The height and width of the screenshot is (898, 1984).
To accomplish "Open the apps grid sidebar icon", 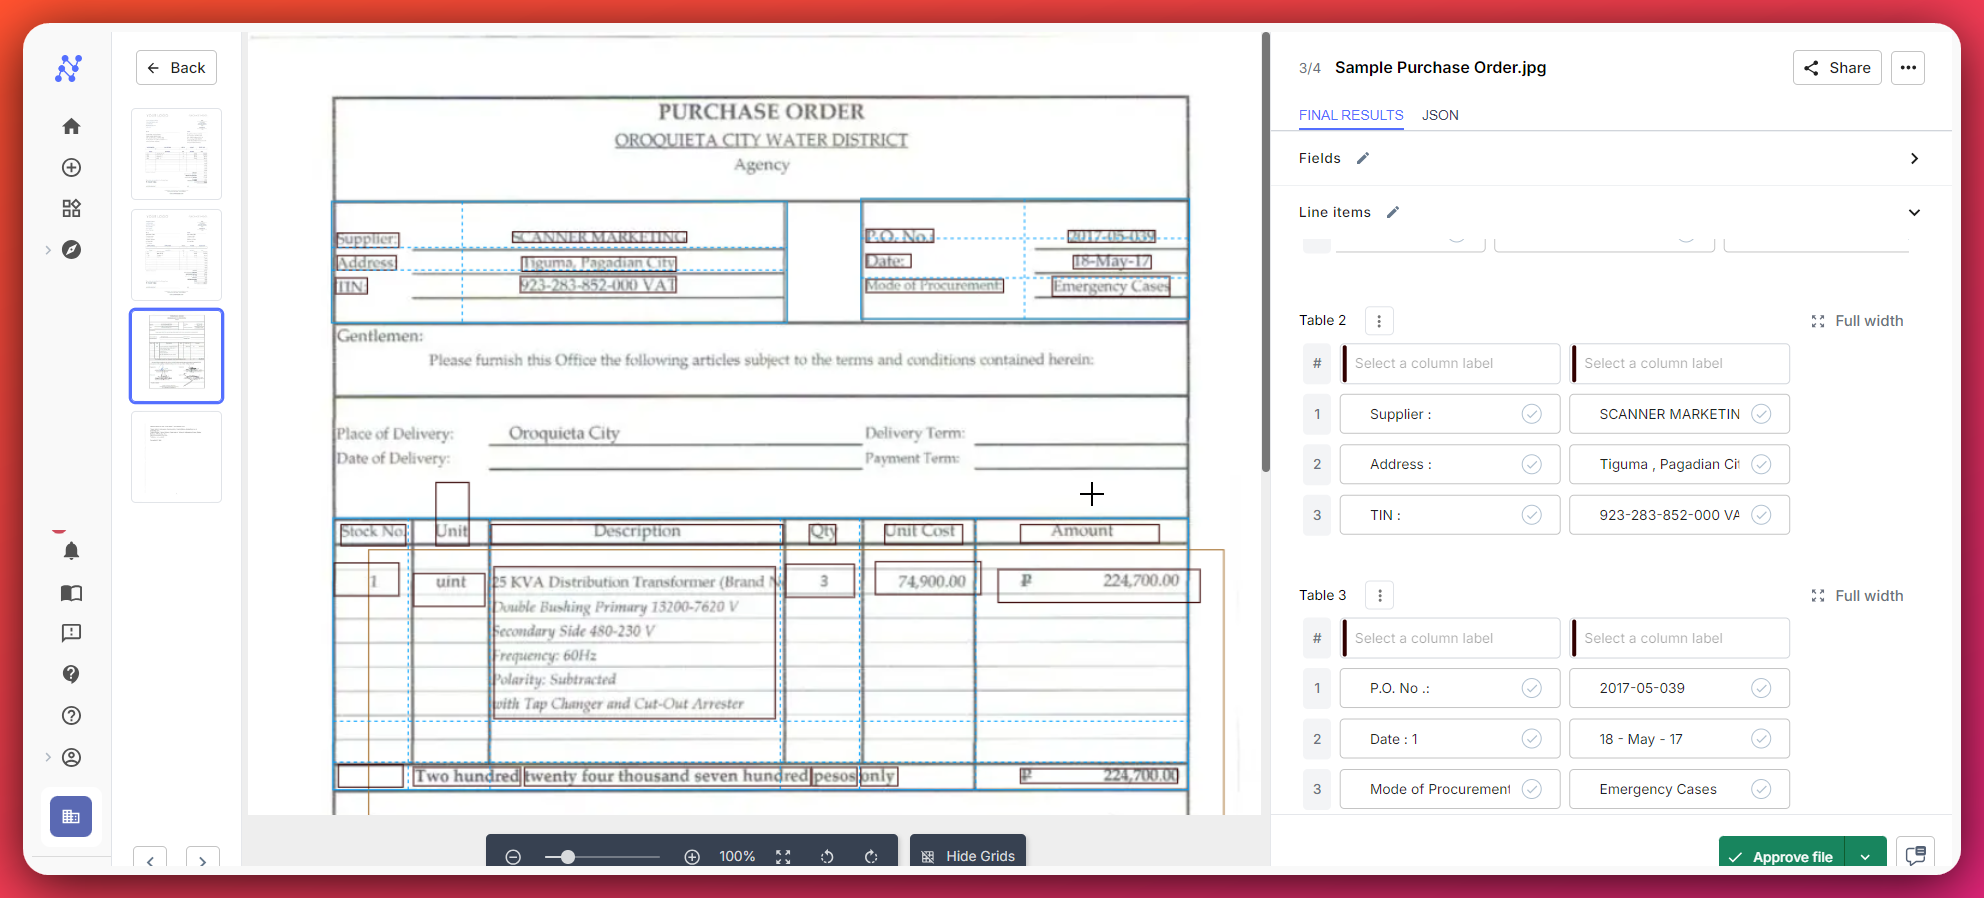I will pos(71,208).
